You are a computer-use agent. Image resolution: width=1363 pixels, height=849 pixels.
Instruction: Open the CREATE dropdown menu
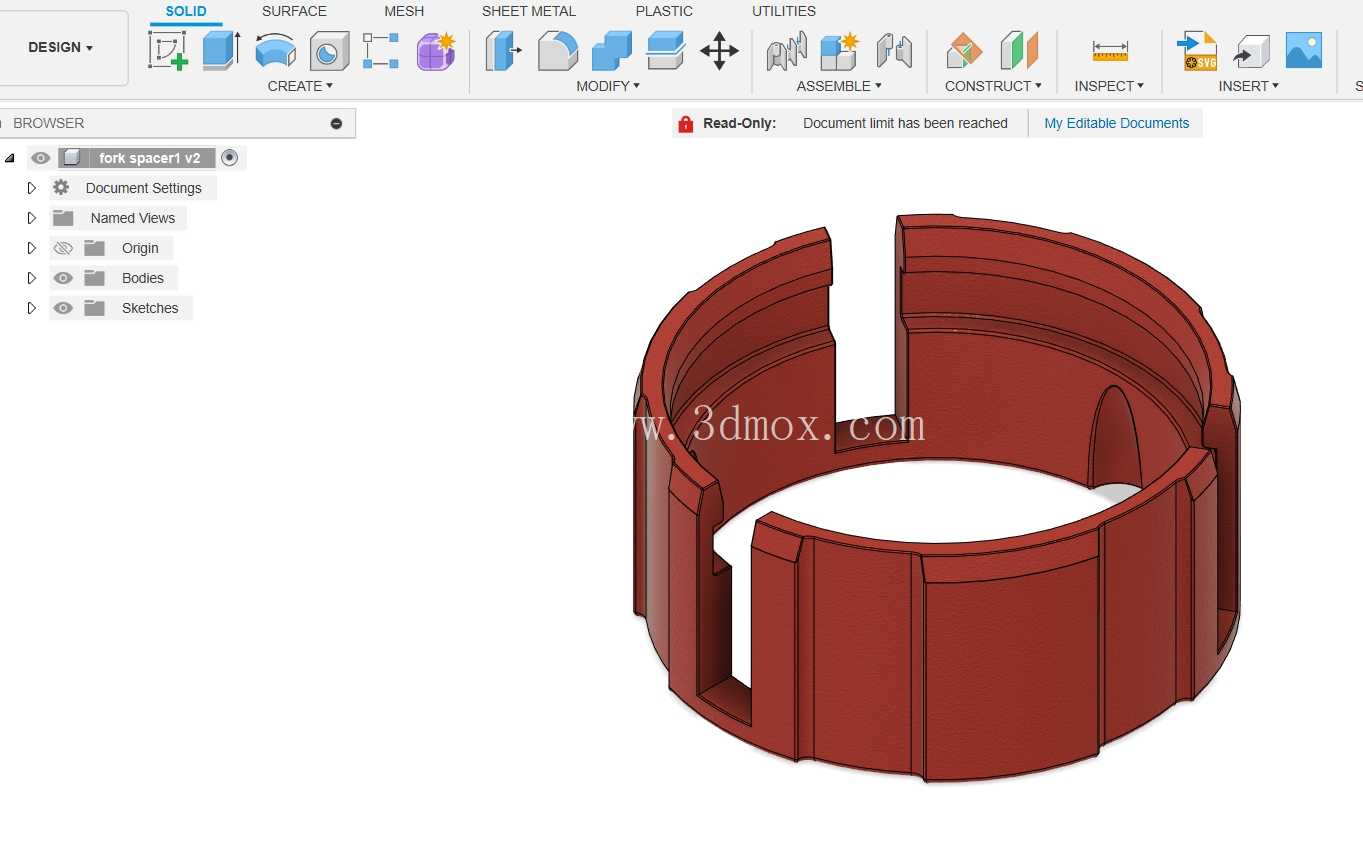[x=300, y=86]
